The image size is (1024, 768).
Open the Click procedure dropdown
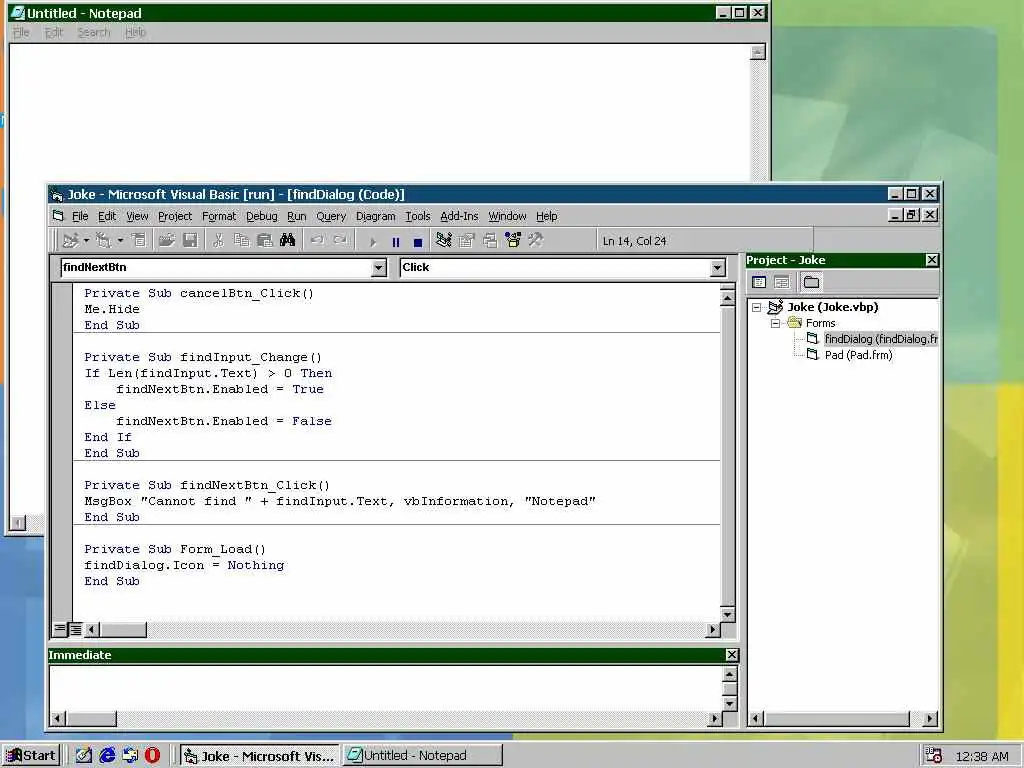pyautogui.click(x=718, y=268)
